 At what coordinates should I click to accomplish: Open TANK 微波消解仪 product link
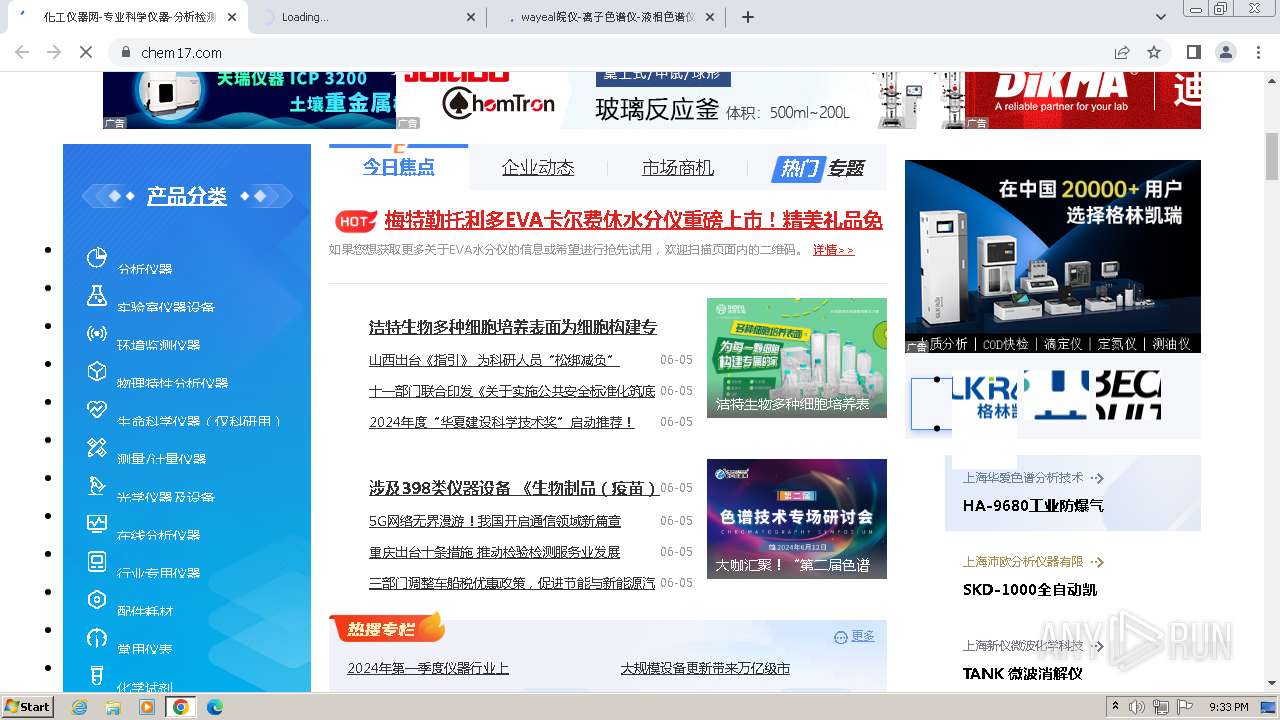[1022, 674]
